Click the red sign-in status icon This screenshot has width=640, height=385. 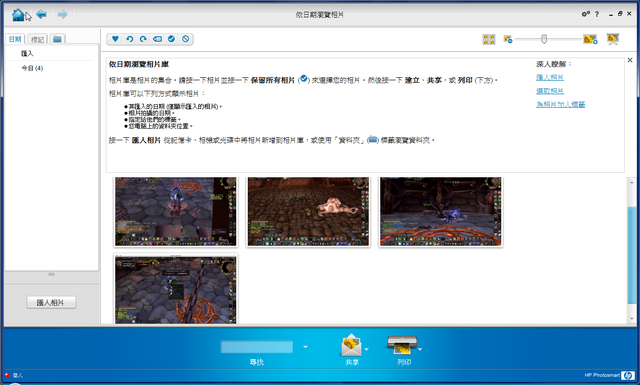point(7,375)
